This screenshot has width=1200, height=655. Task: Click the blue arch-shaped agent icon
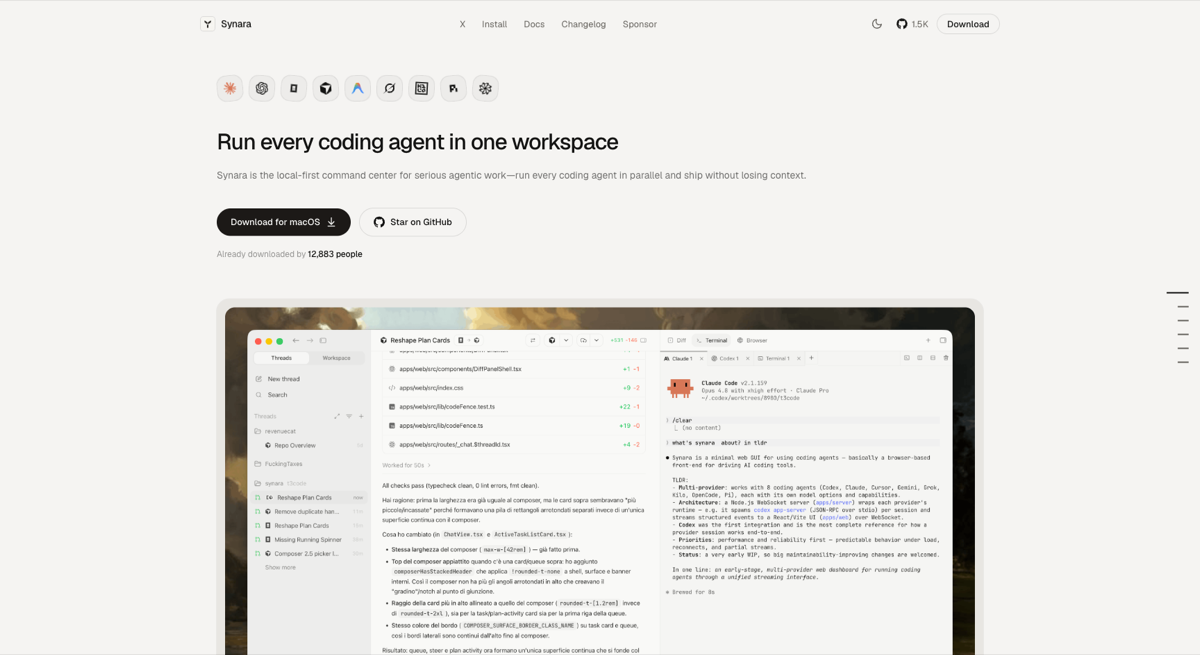[x=358, y=88]
